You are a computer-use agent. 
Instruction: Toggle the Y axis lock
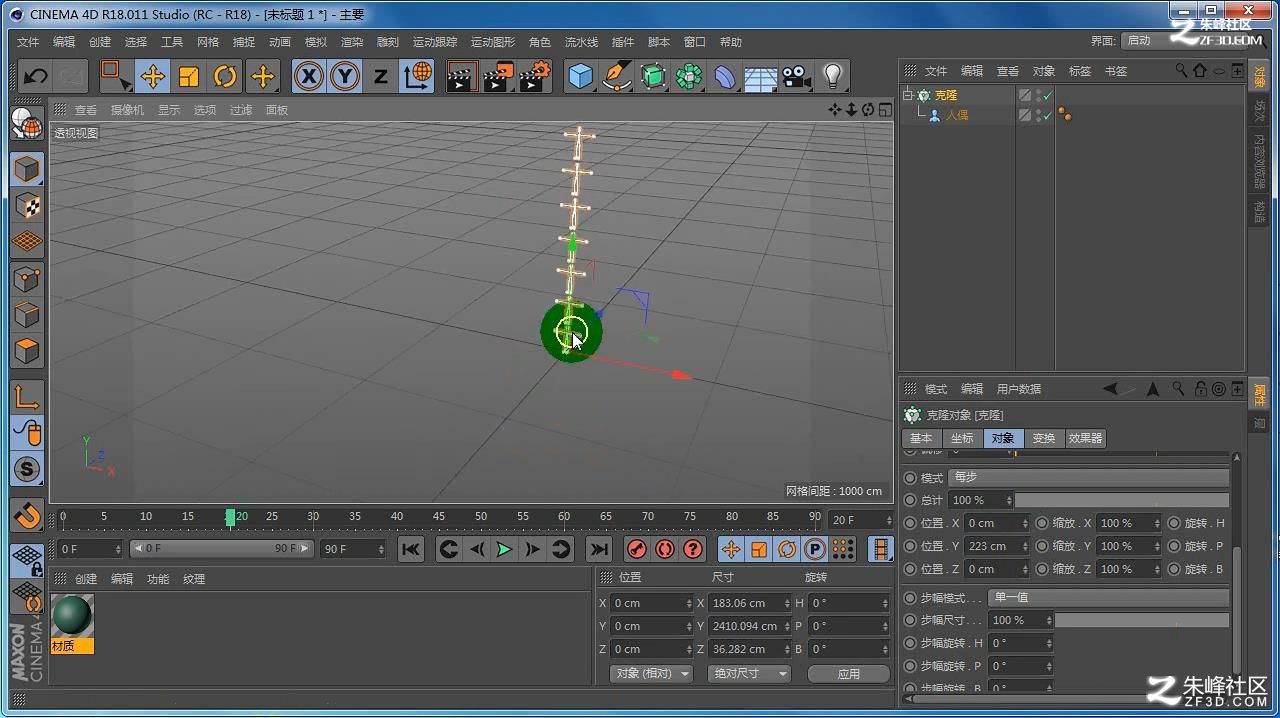[345, 76]
